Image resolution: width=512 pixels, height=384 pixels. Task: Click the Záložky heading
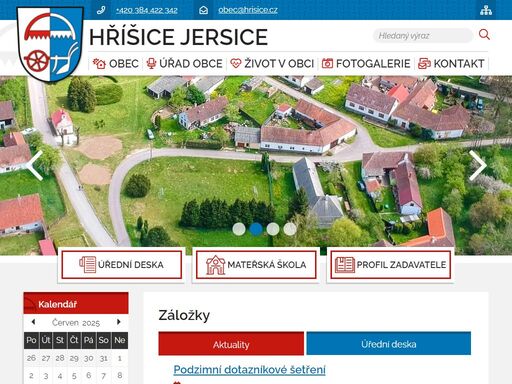pyautogui.click(x=184, y=315)
